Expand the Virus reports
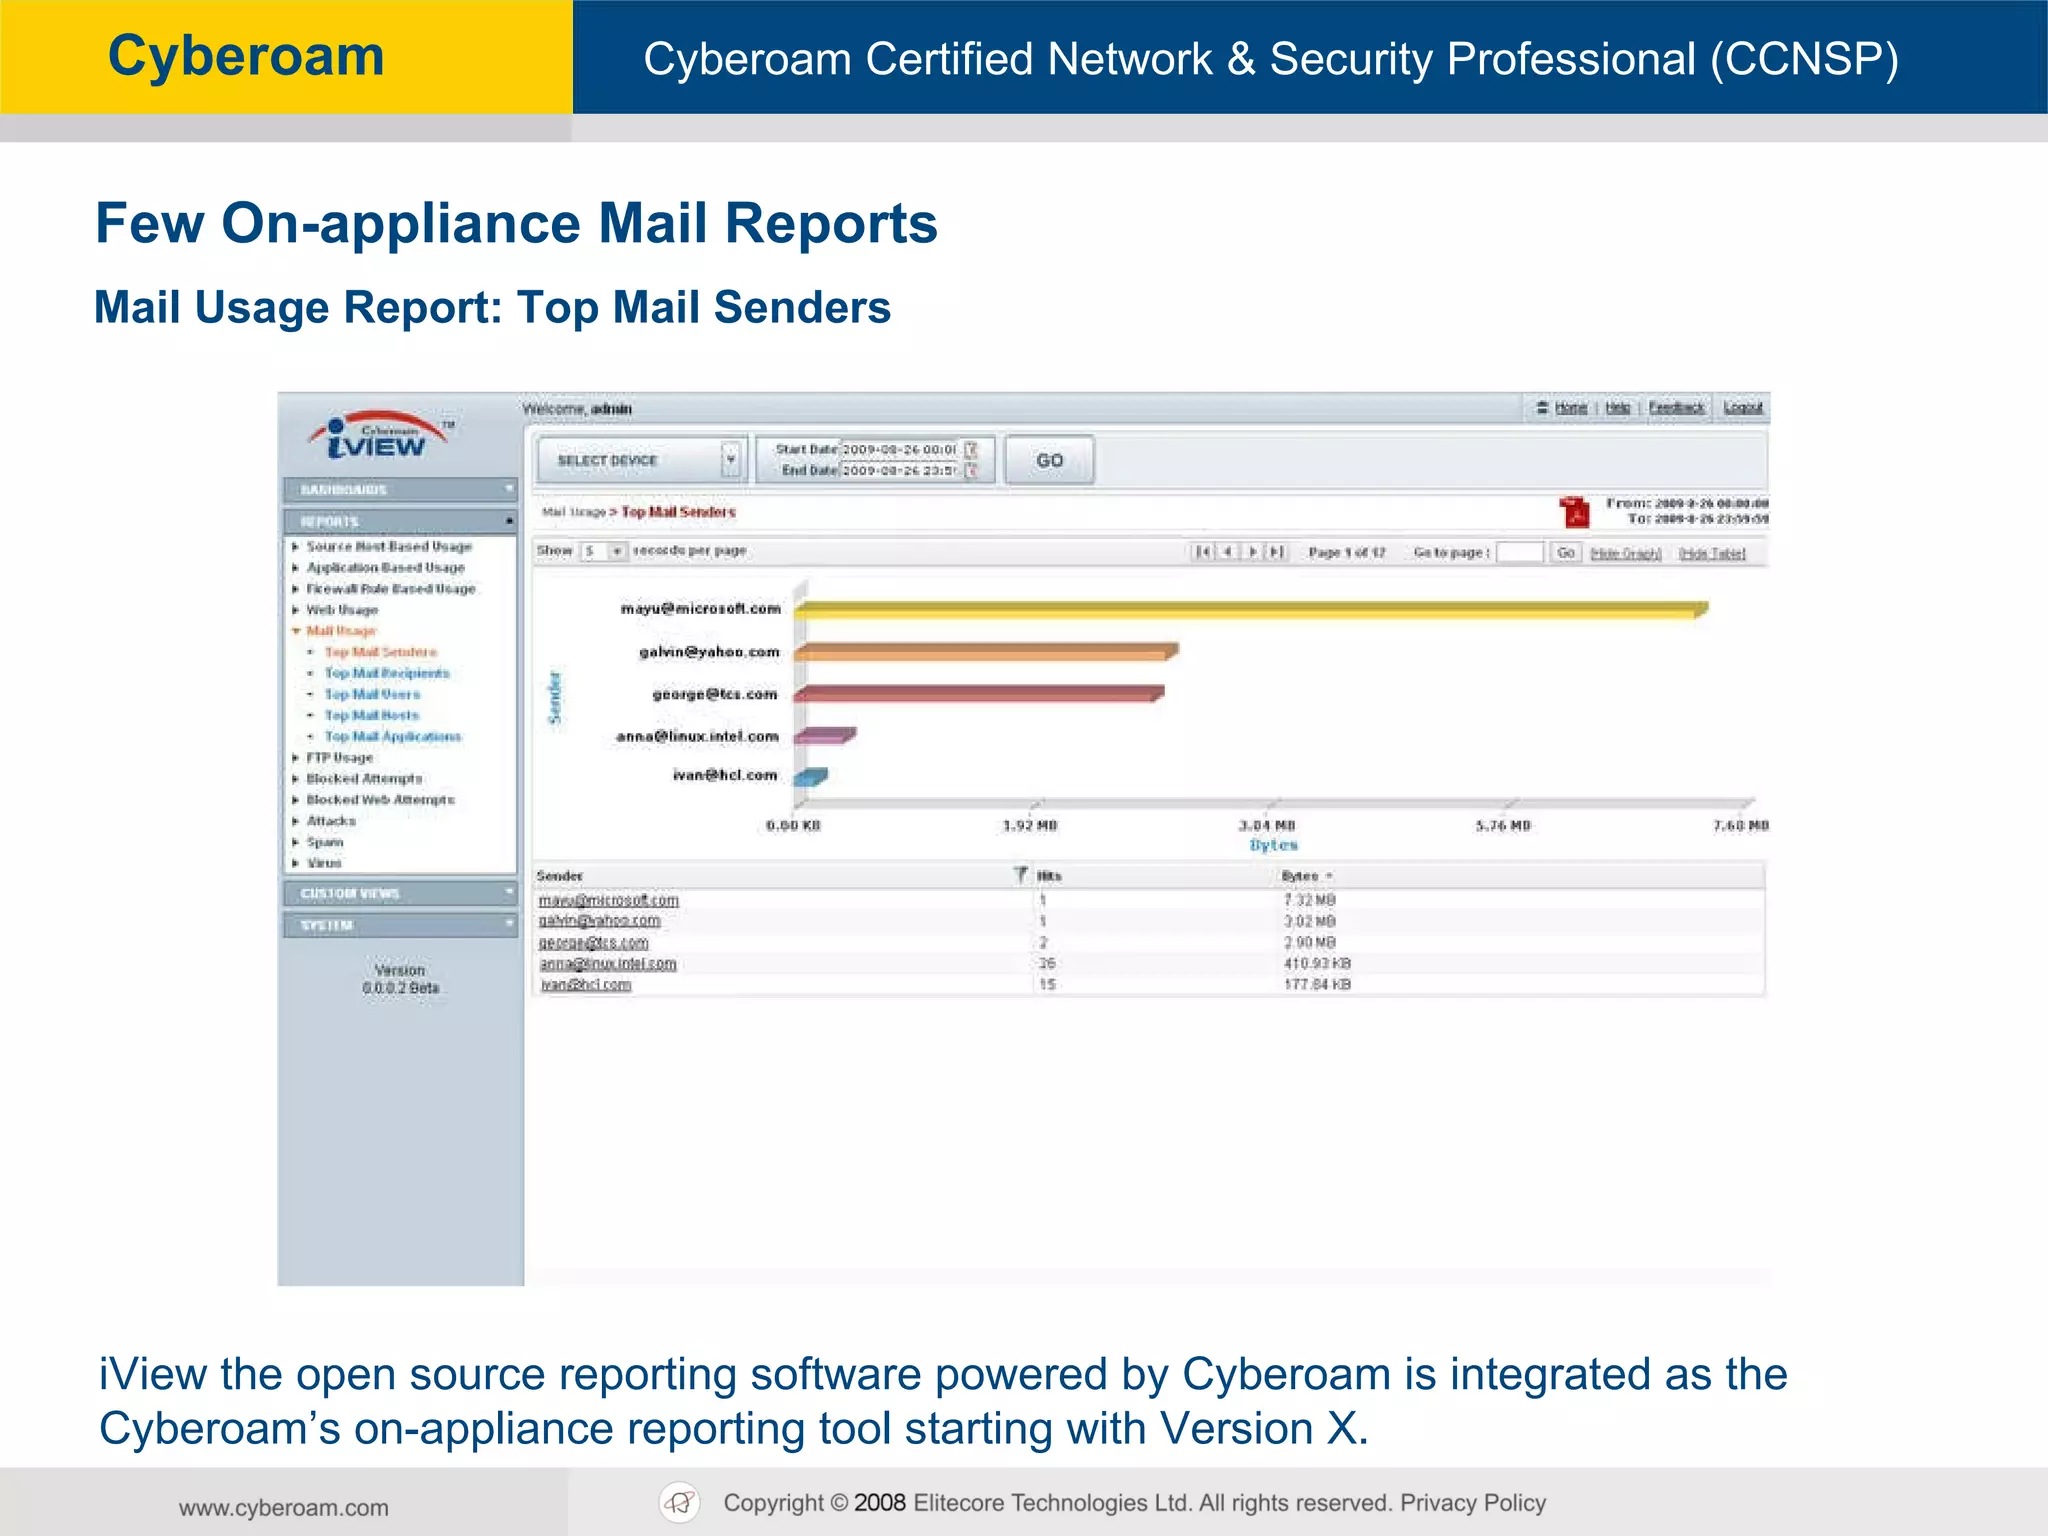Image resolution: width=2048 pixels, height=1536 pixels. (324, 863)
